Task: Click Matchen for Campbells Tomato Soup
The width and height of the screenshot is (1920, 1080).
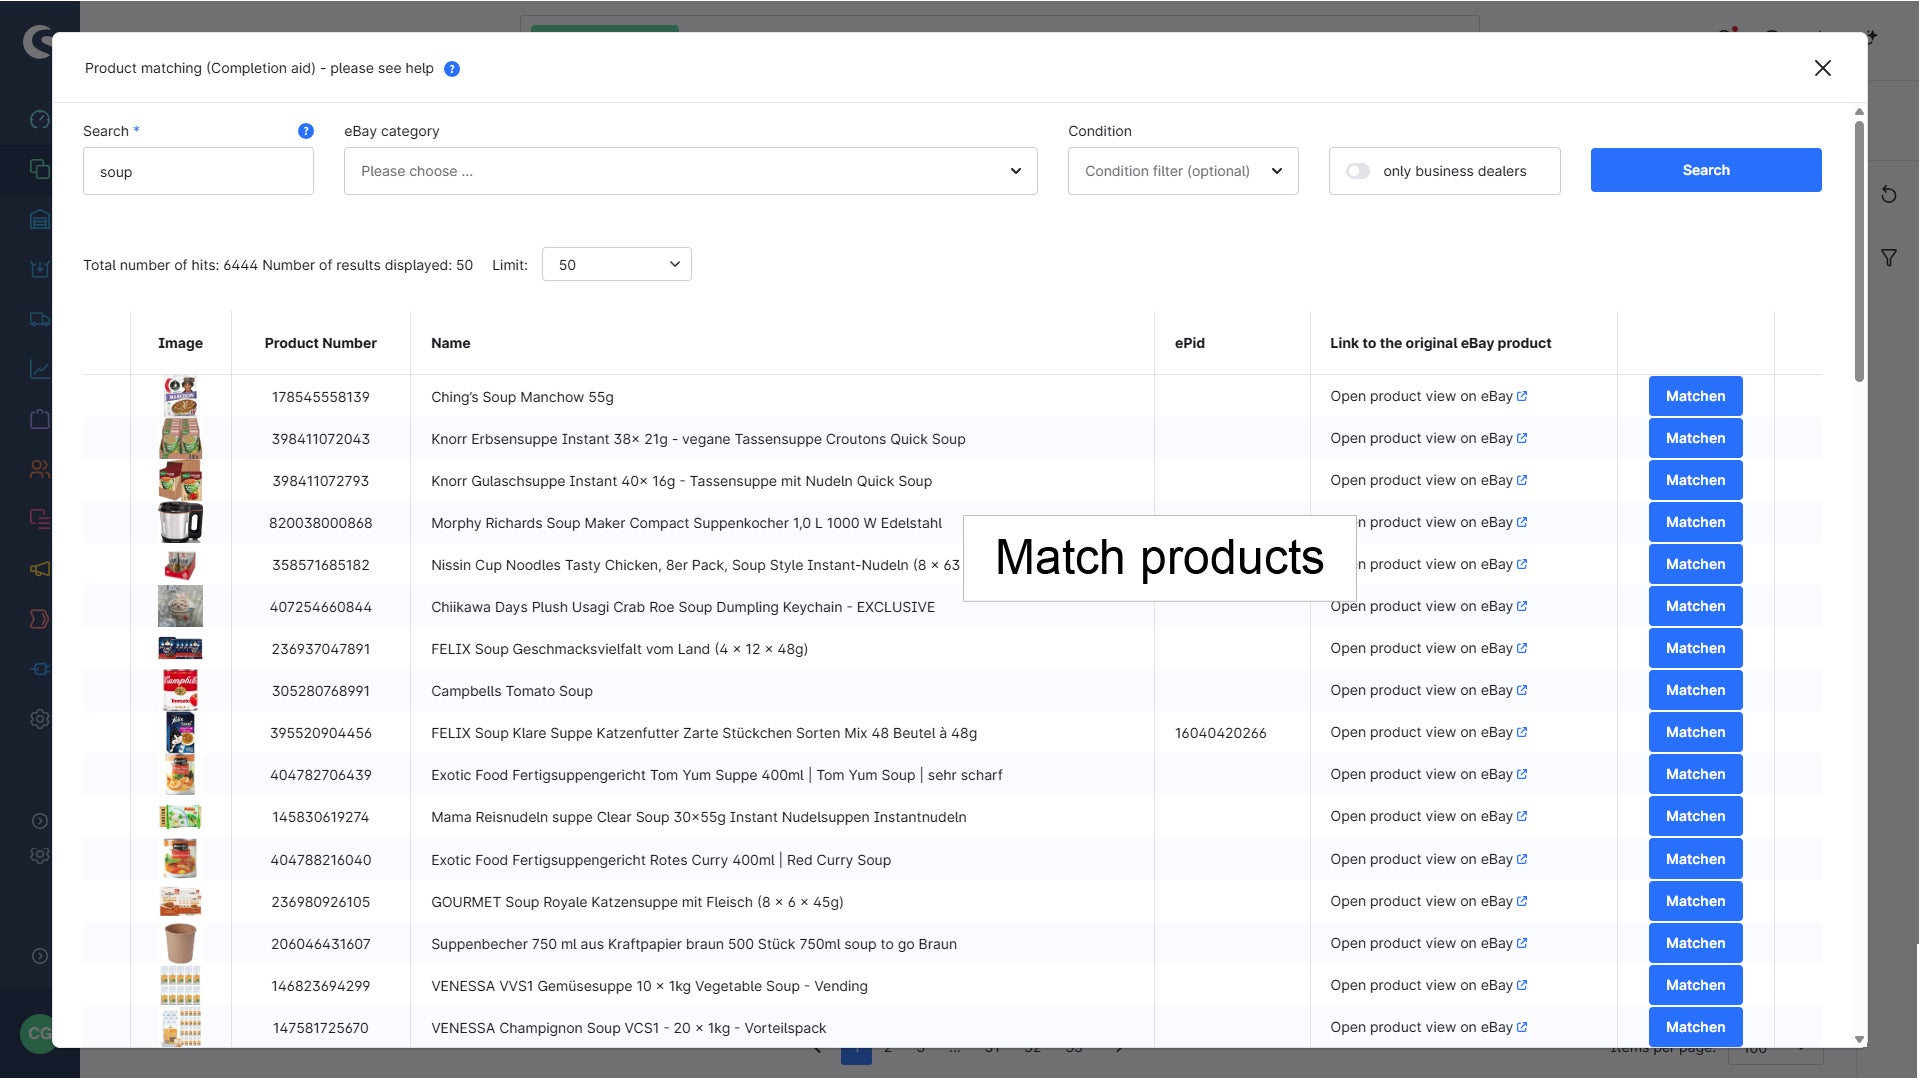Action: 1695,690
